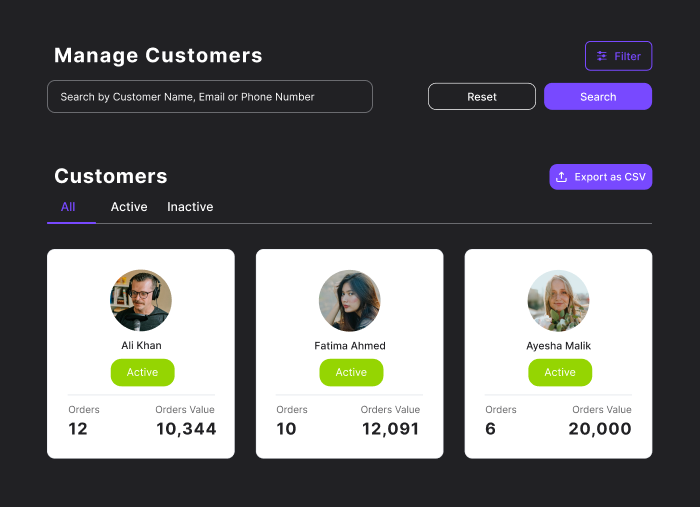Select Fatima Ahmed's customer name
The height and width of the screenshot is (507, 700).
(350, 346)
